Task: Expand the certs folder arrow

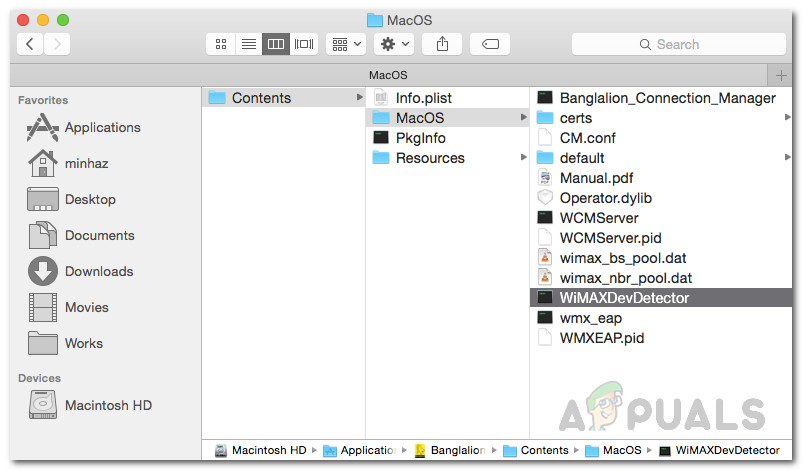Action: (x=788, y=117)
